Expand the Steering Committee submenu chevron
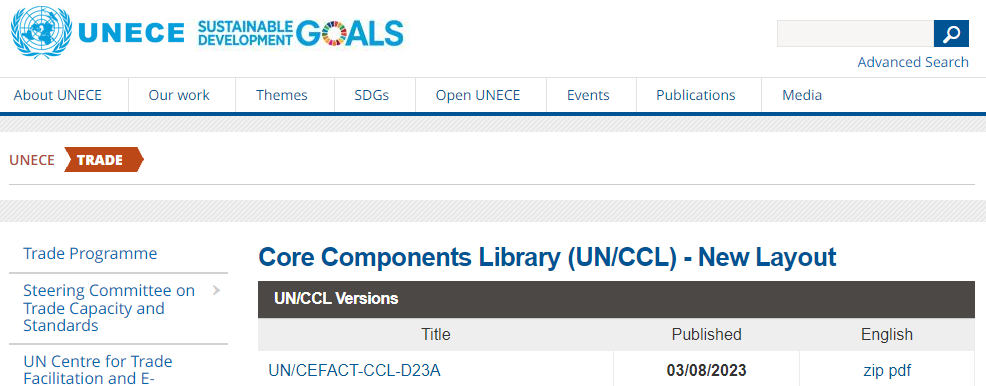This screenshot has height=386, width=986. pyautogui.click(x=216, y=290)
